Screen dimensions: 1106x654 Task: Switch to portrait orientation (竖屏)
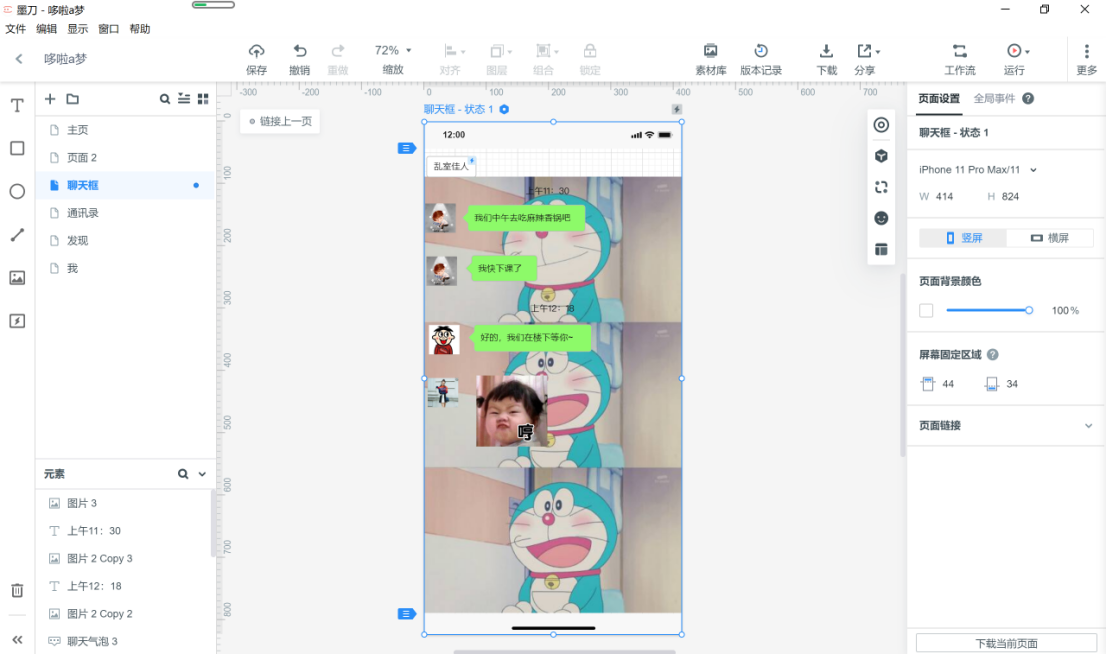pyautogui.click(x=963, y=238)
